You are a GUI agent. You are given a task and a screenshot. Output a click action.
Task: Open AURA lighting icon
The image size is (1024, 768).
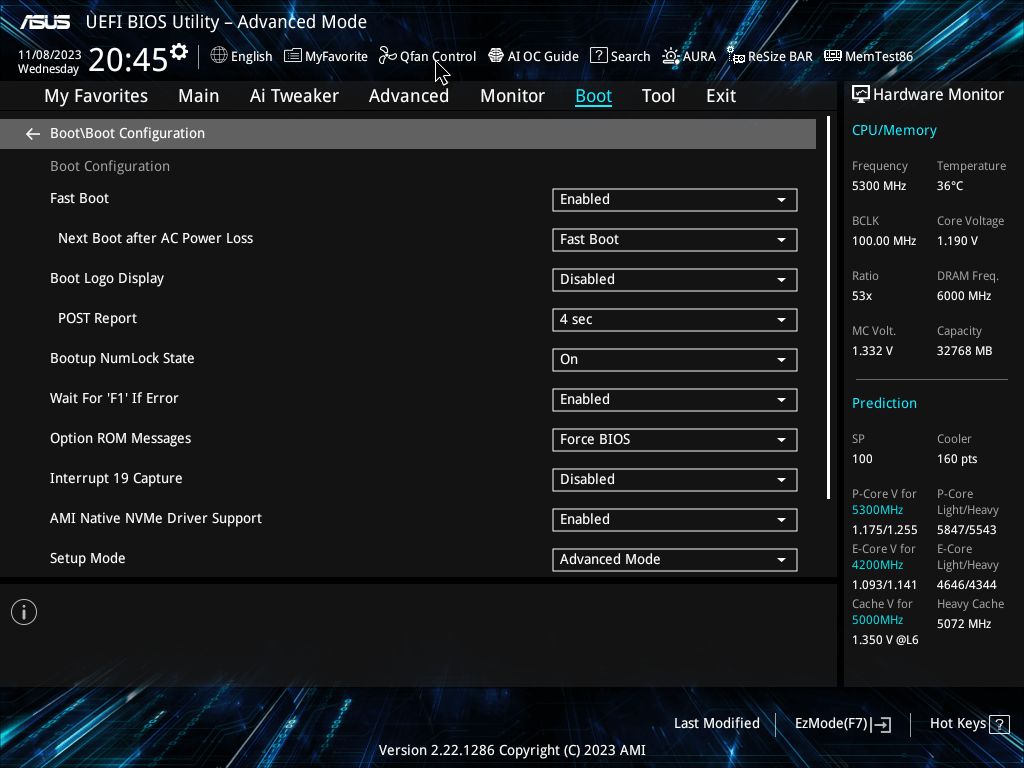pyautogui.click(x=671, y=56)
